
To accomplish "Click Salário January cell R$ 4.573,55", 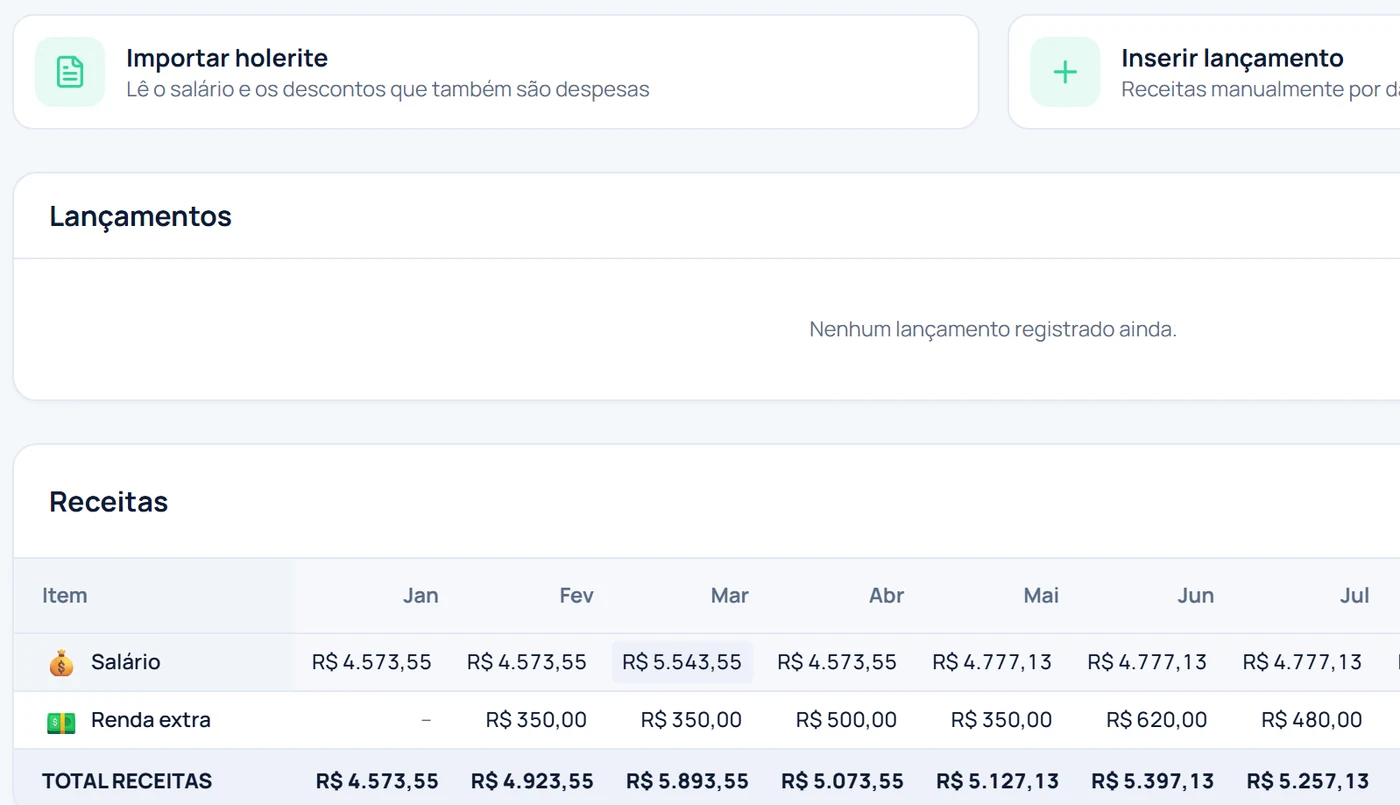I will tap(372, 662).
